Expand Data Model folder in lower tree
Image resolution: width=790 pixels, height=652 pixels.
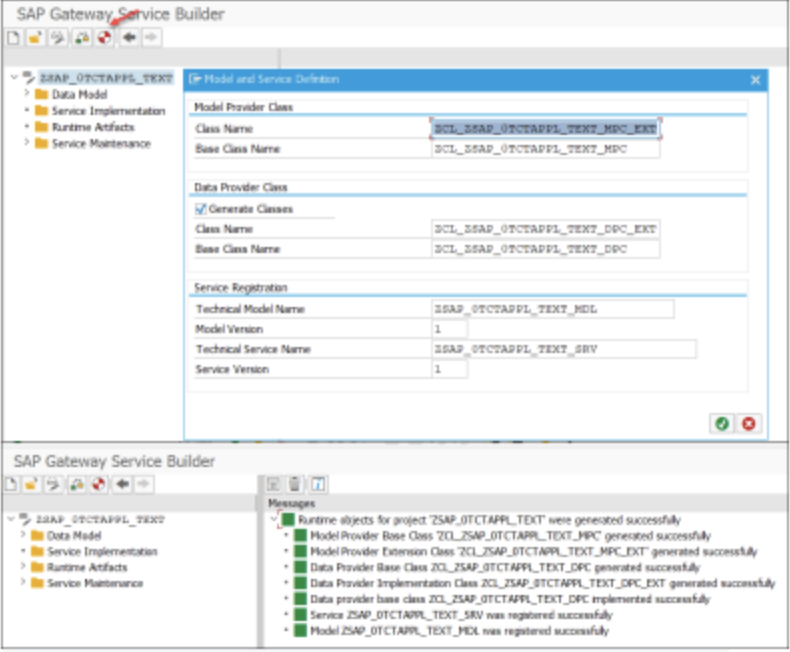tap(23, 535)
